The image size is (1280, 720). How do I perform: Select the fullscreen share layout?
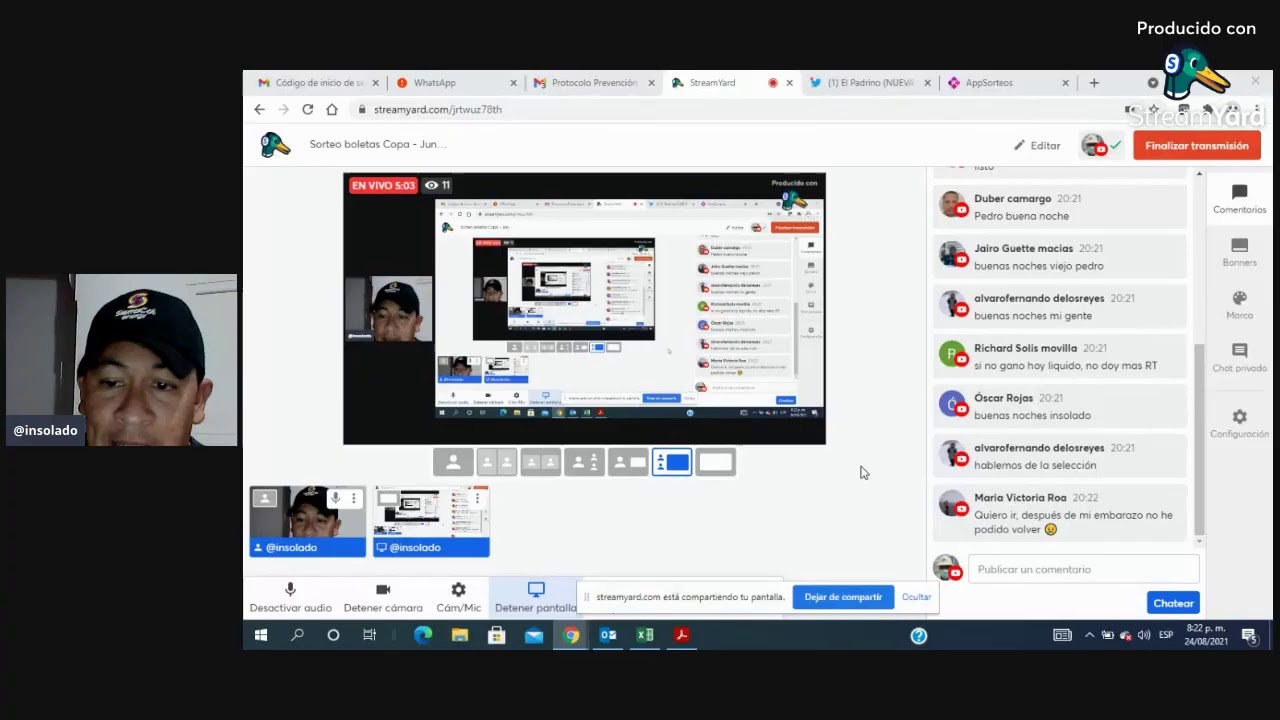(715, 462)
